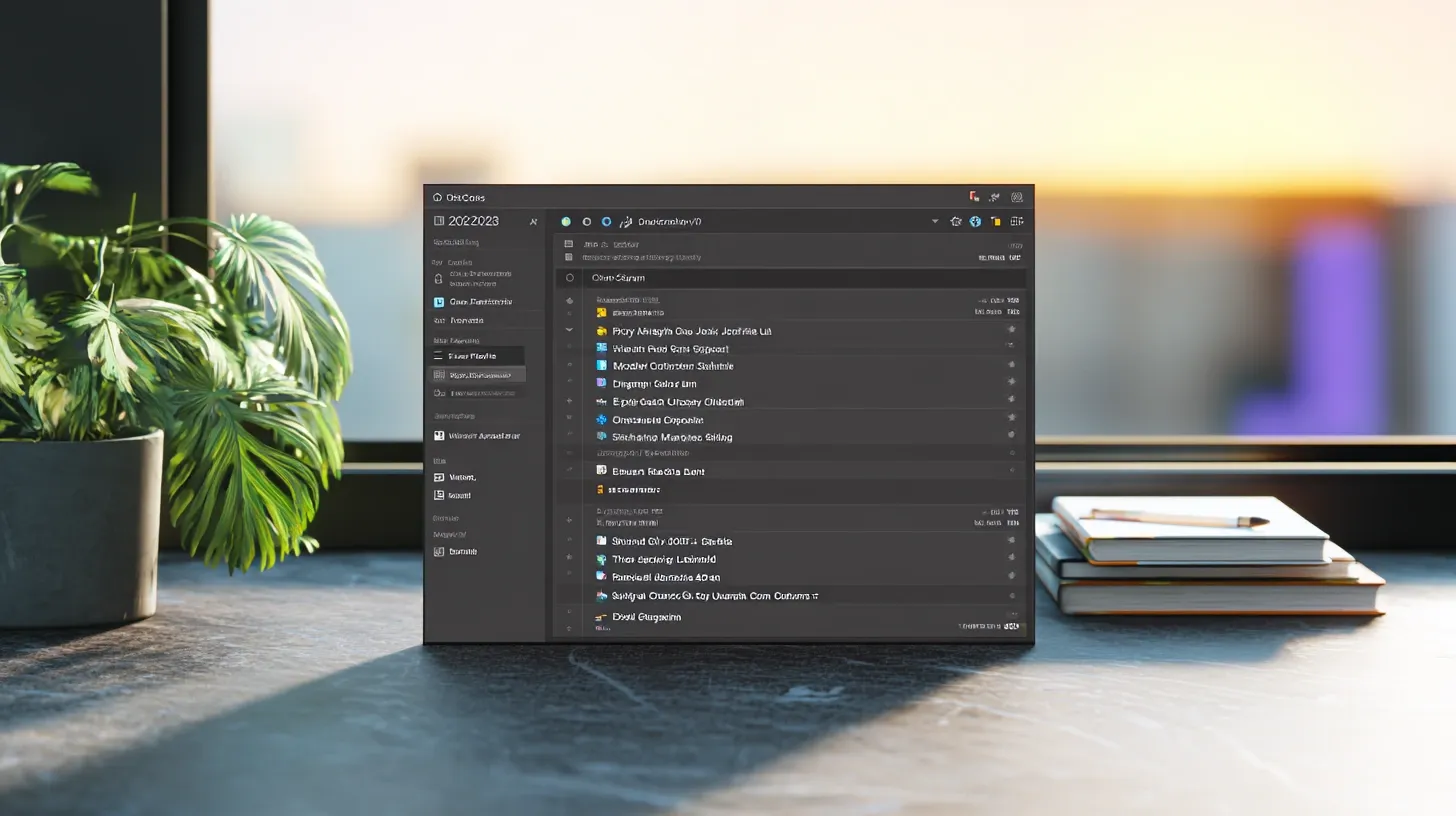
Task: Click the grid layout icon at toolbar's far right
Action: point(1017,221)
